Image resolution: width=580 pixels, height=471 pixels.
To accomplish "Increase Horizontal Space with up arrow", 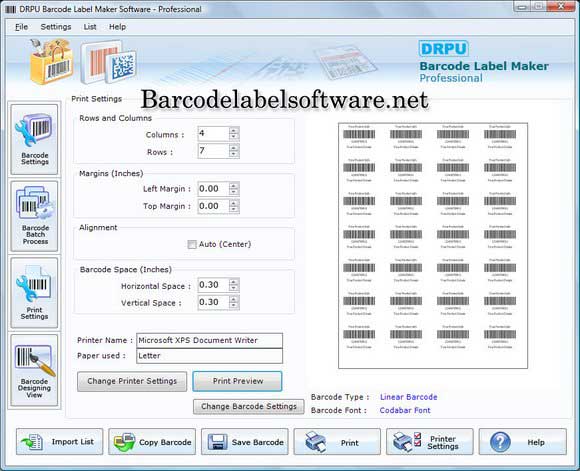I will [234, 282].
